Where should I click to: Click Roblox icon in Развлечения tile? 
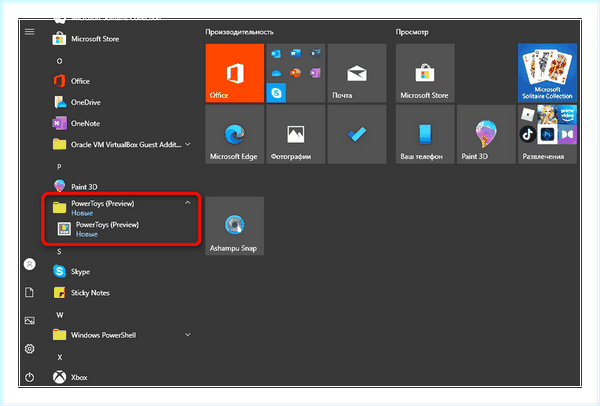pyautogui.click(x=528, y=114)
